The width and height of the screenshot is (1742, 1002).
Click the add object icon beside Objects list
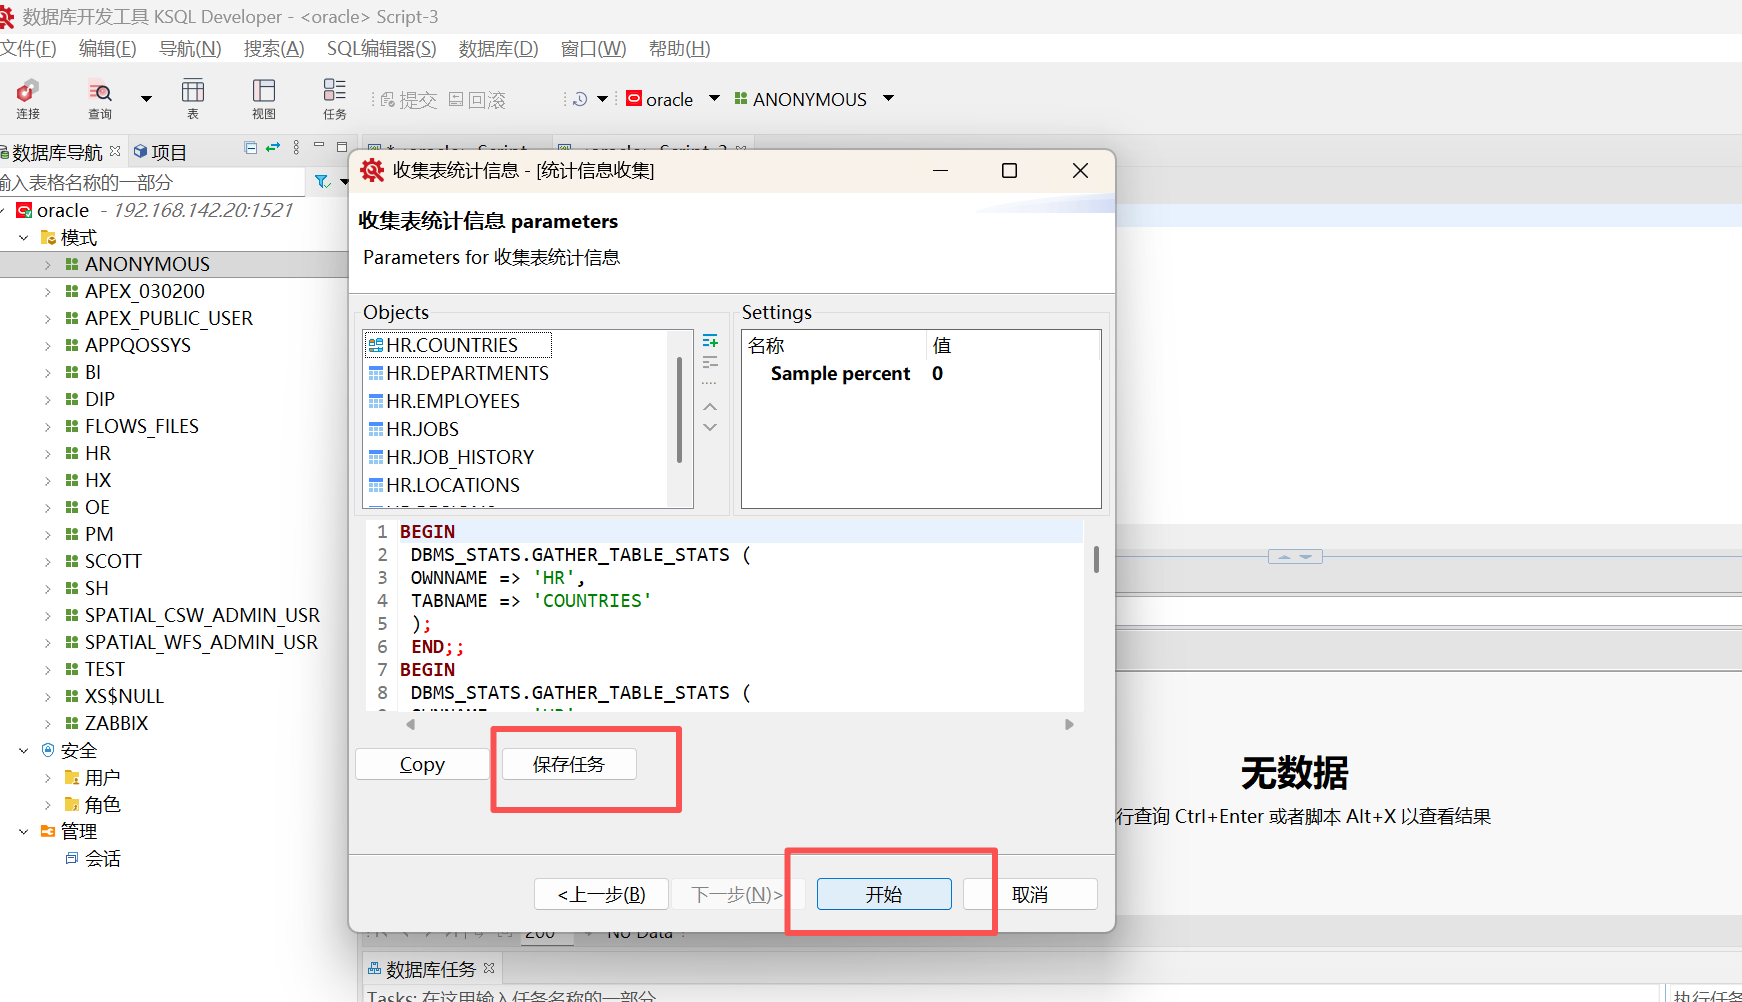click(x=710, y=342)
